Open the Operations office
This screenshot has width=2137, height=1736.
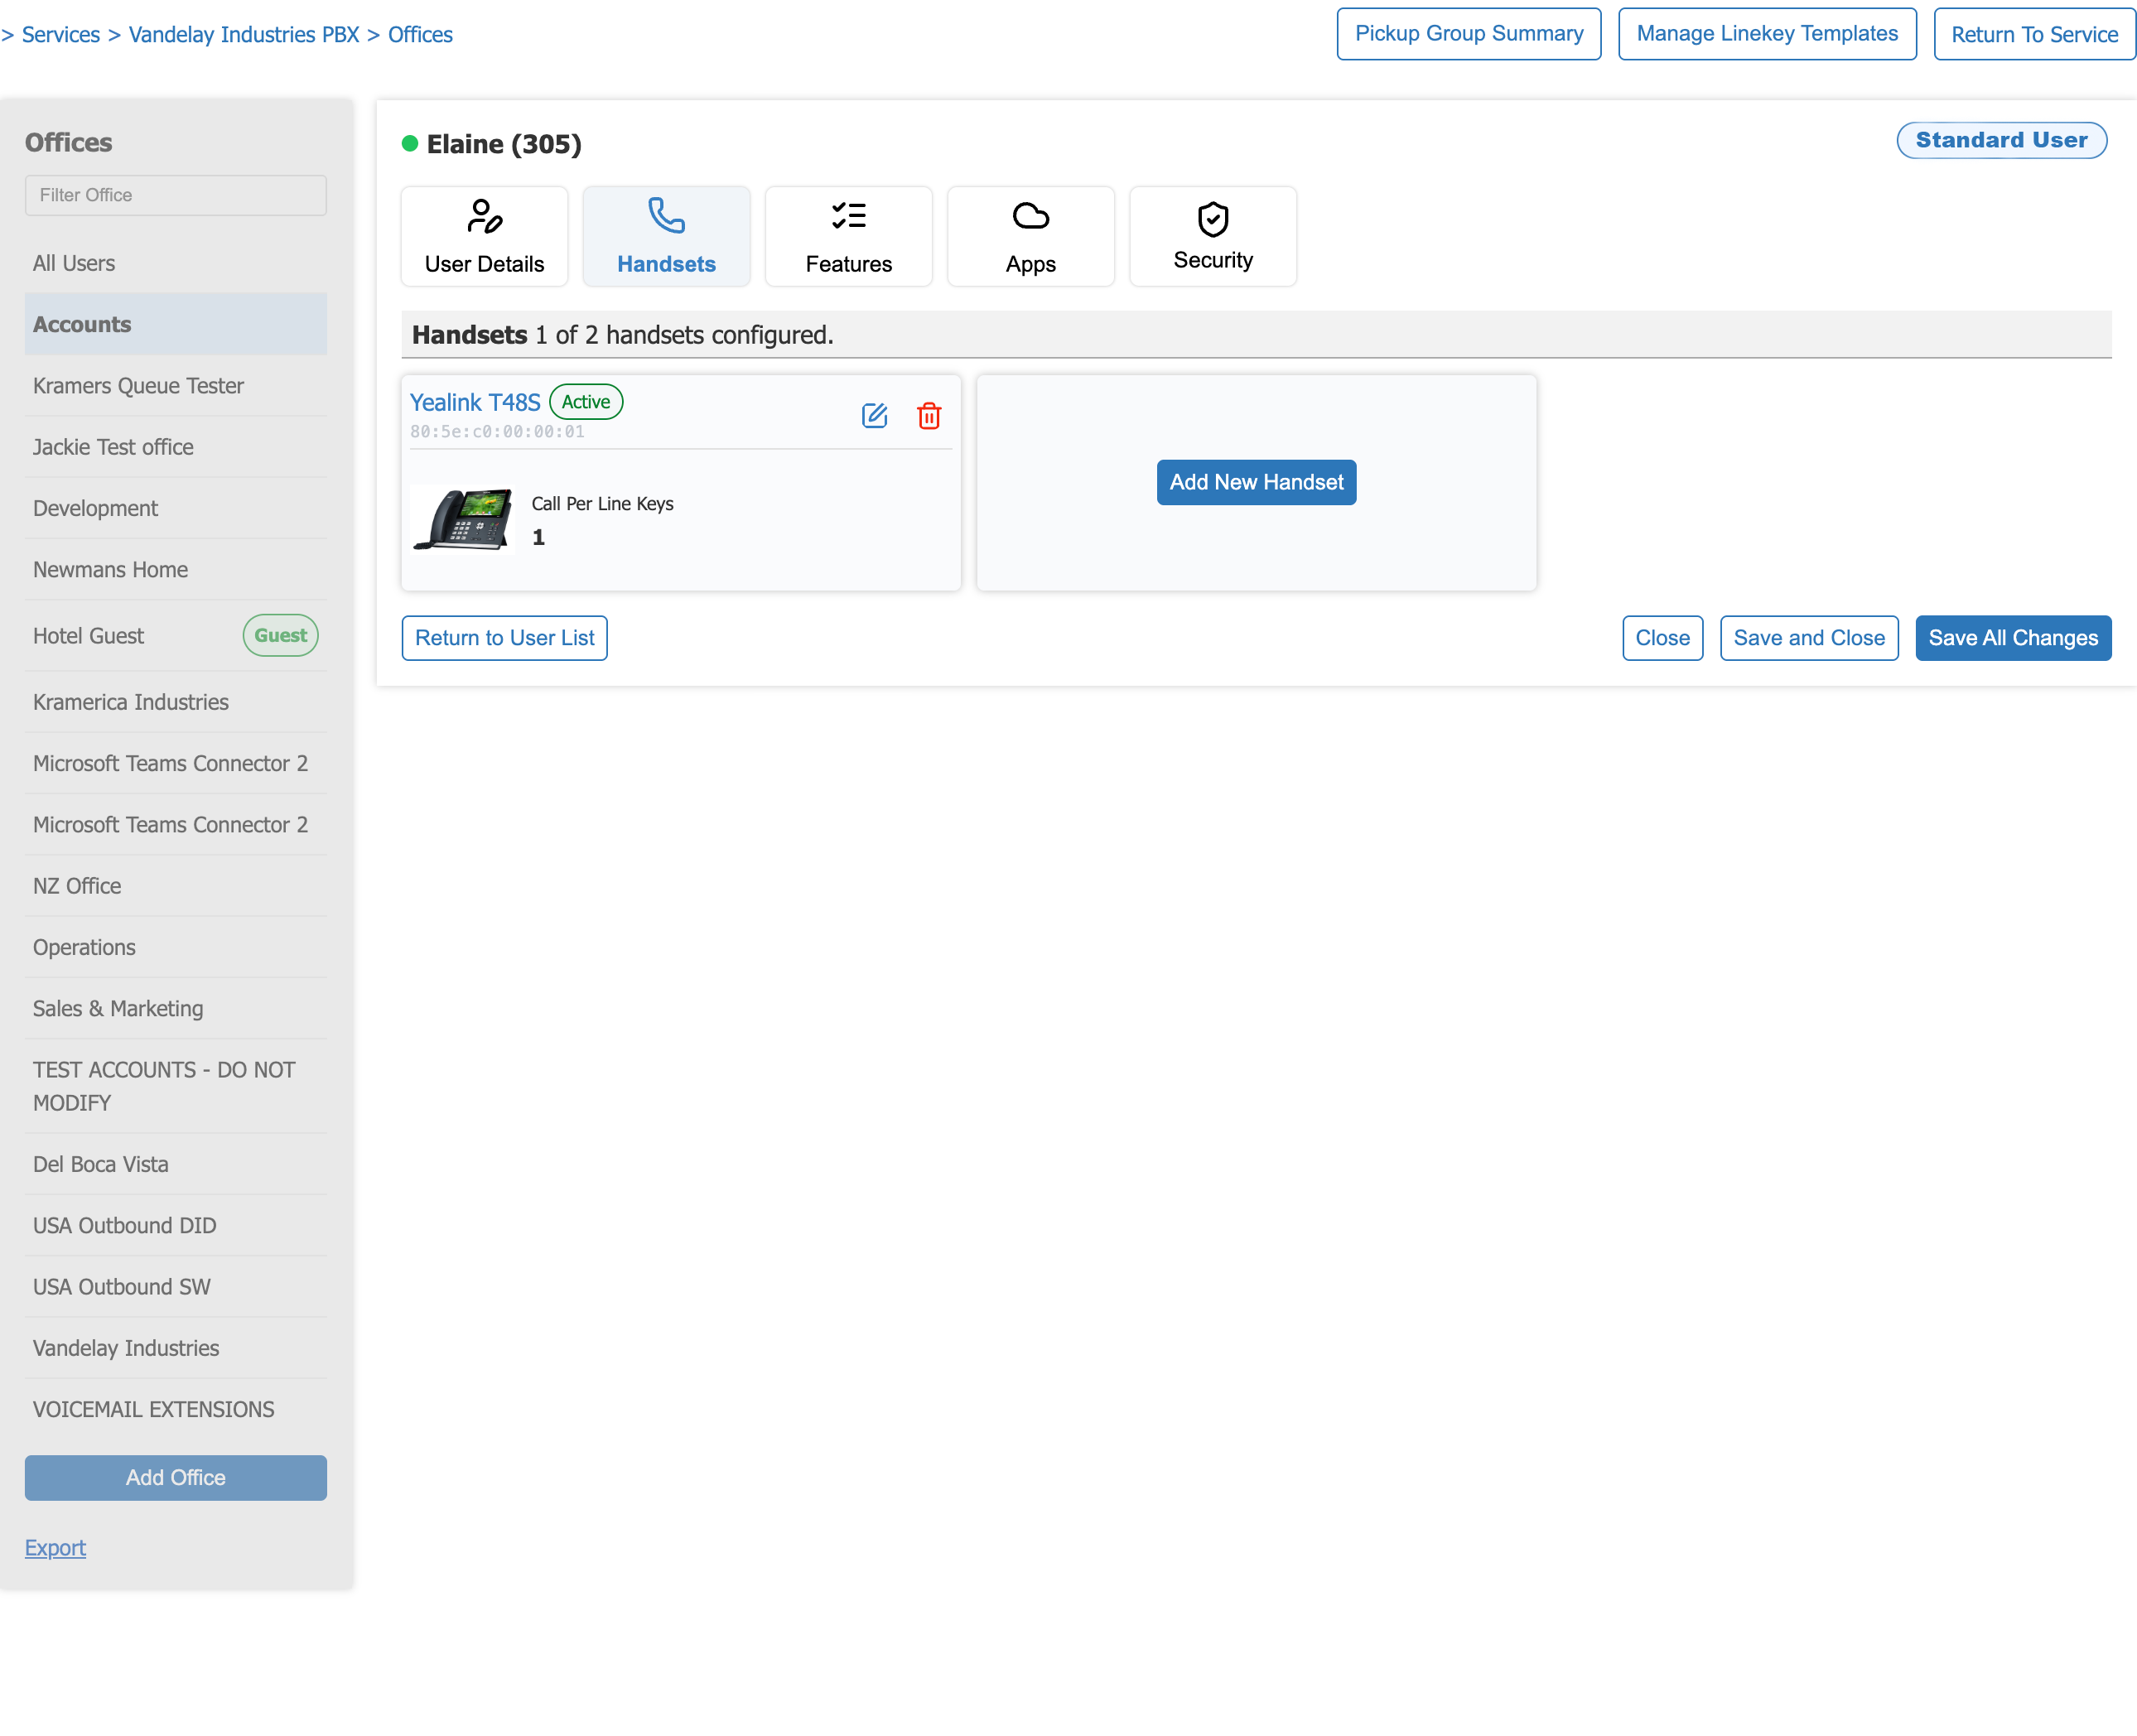(176, 947)
